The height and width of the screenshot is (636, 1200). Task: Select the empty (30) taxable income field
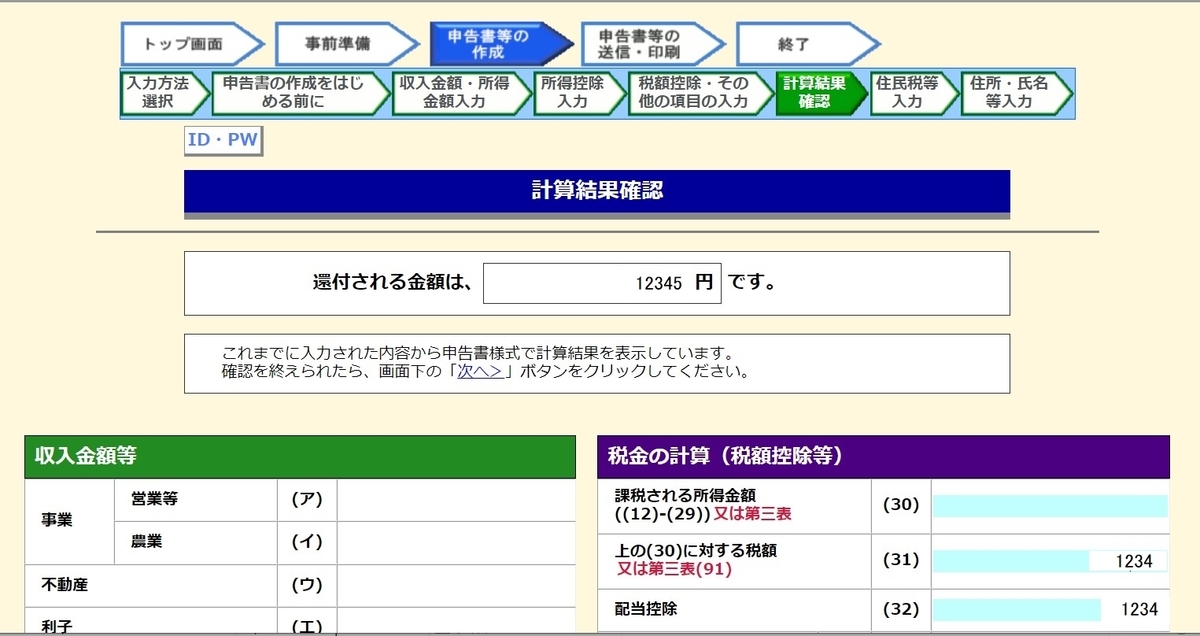[1048, 506]
